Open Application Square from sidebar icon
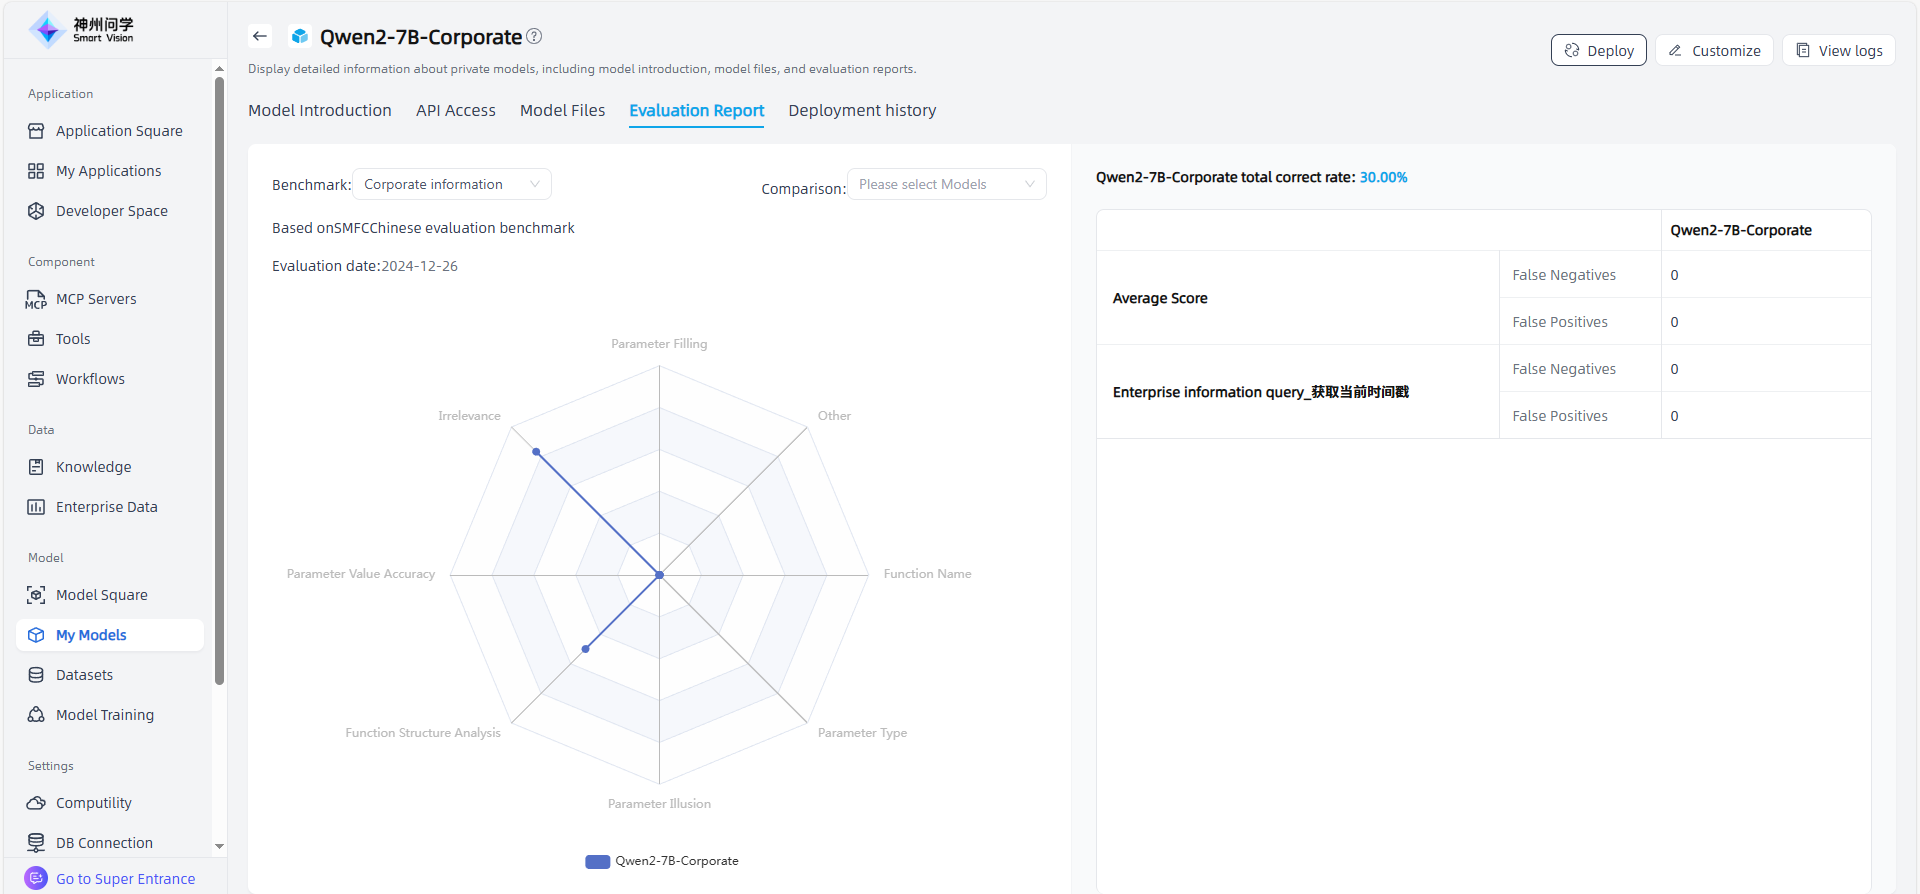 (x=36, y=131)
